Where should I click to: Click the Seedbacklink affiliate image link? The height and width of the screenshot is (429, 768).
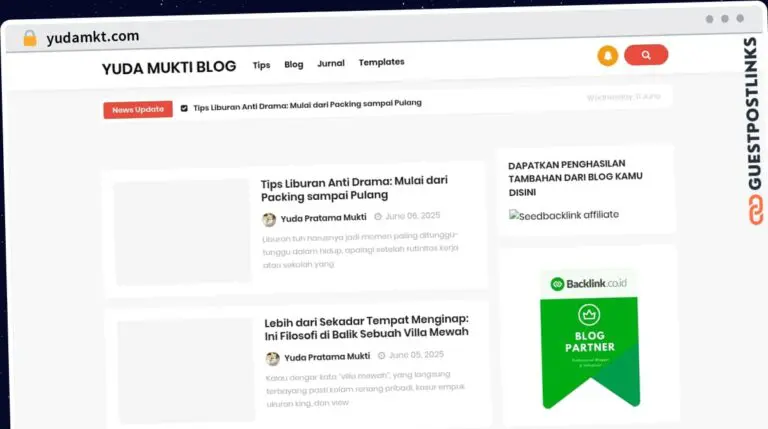tap(564, 215)
